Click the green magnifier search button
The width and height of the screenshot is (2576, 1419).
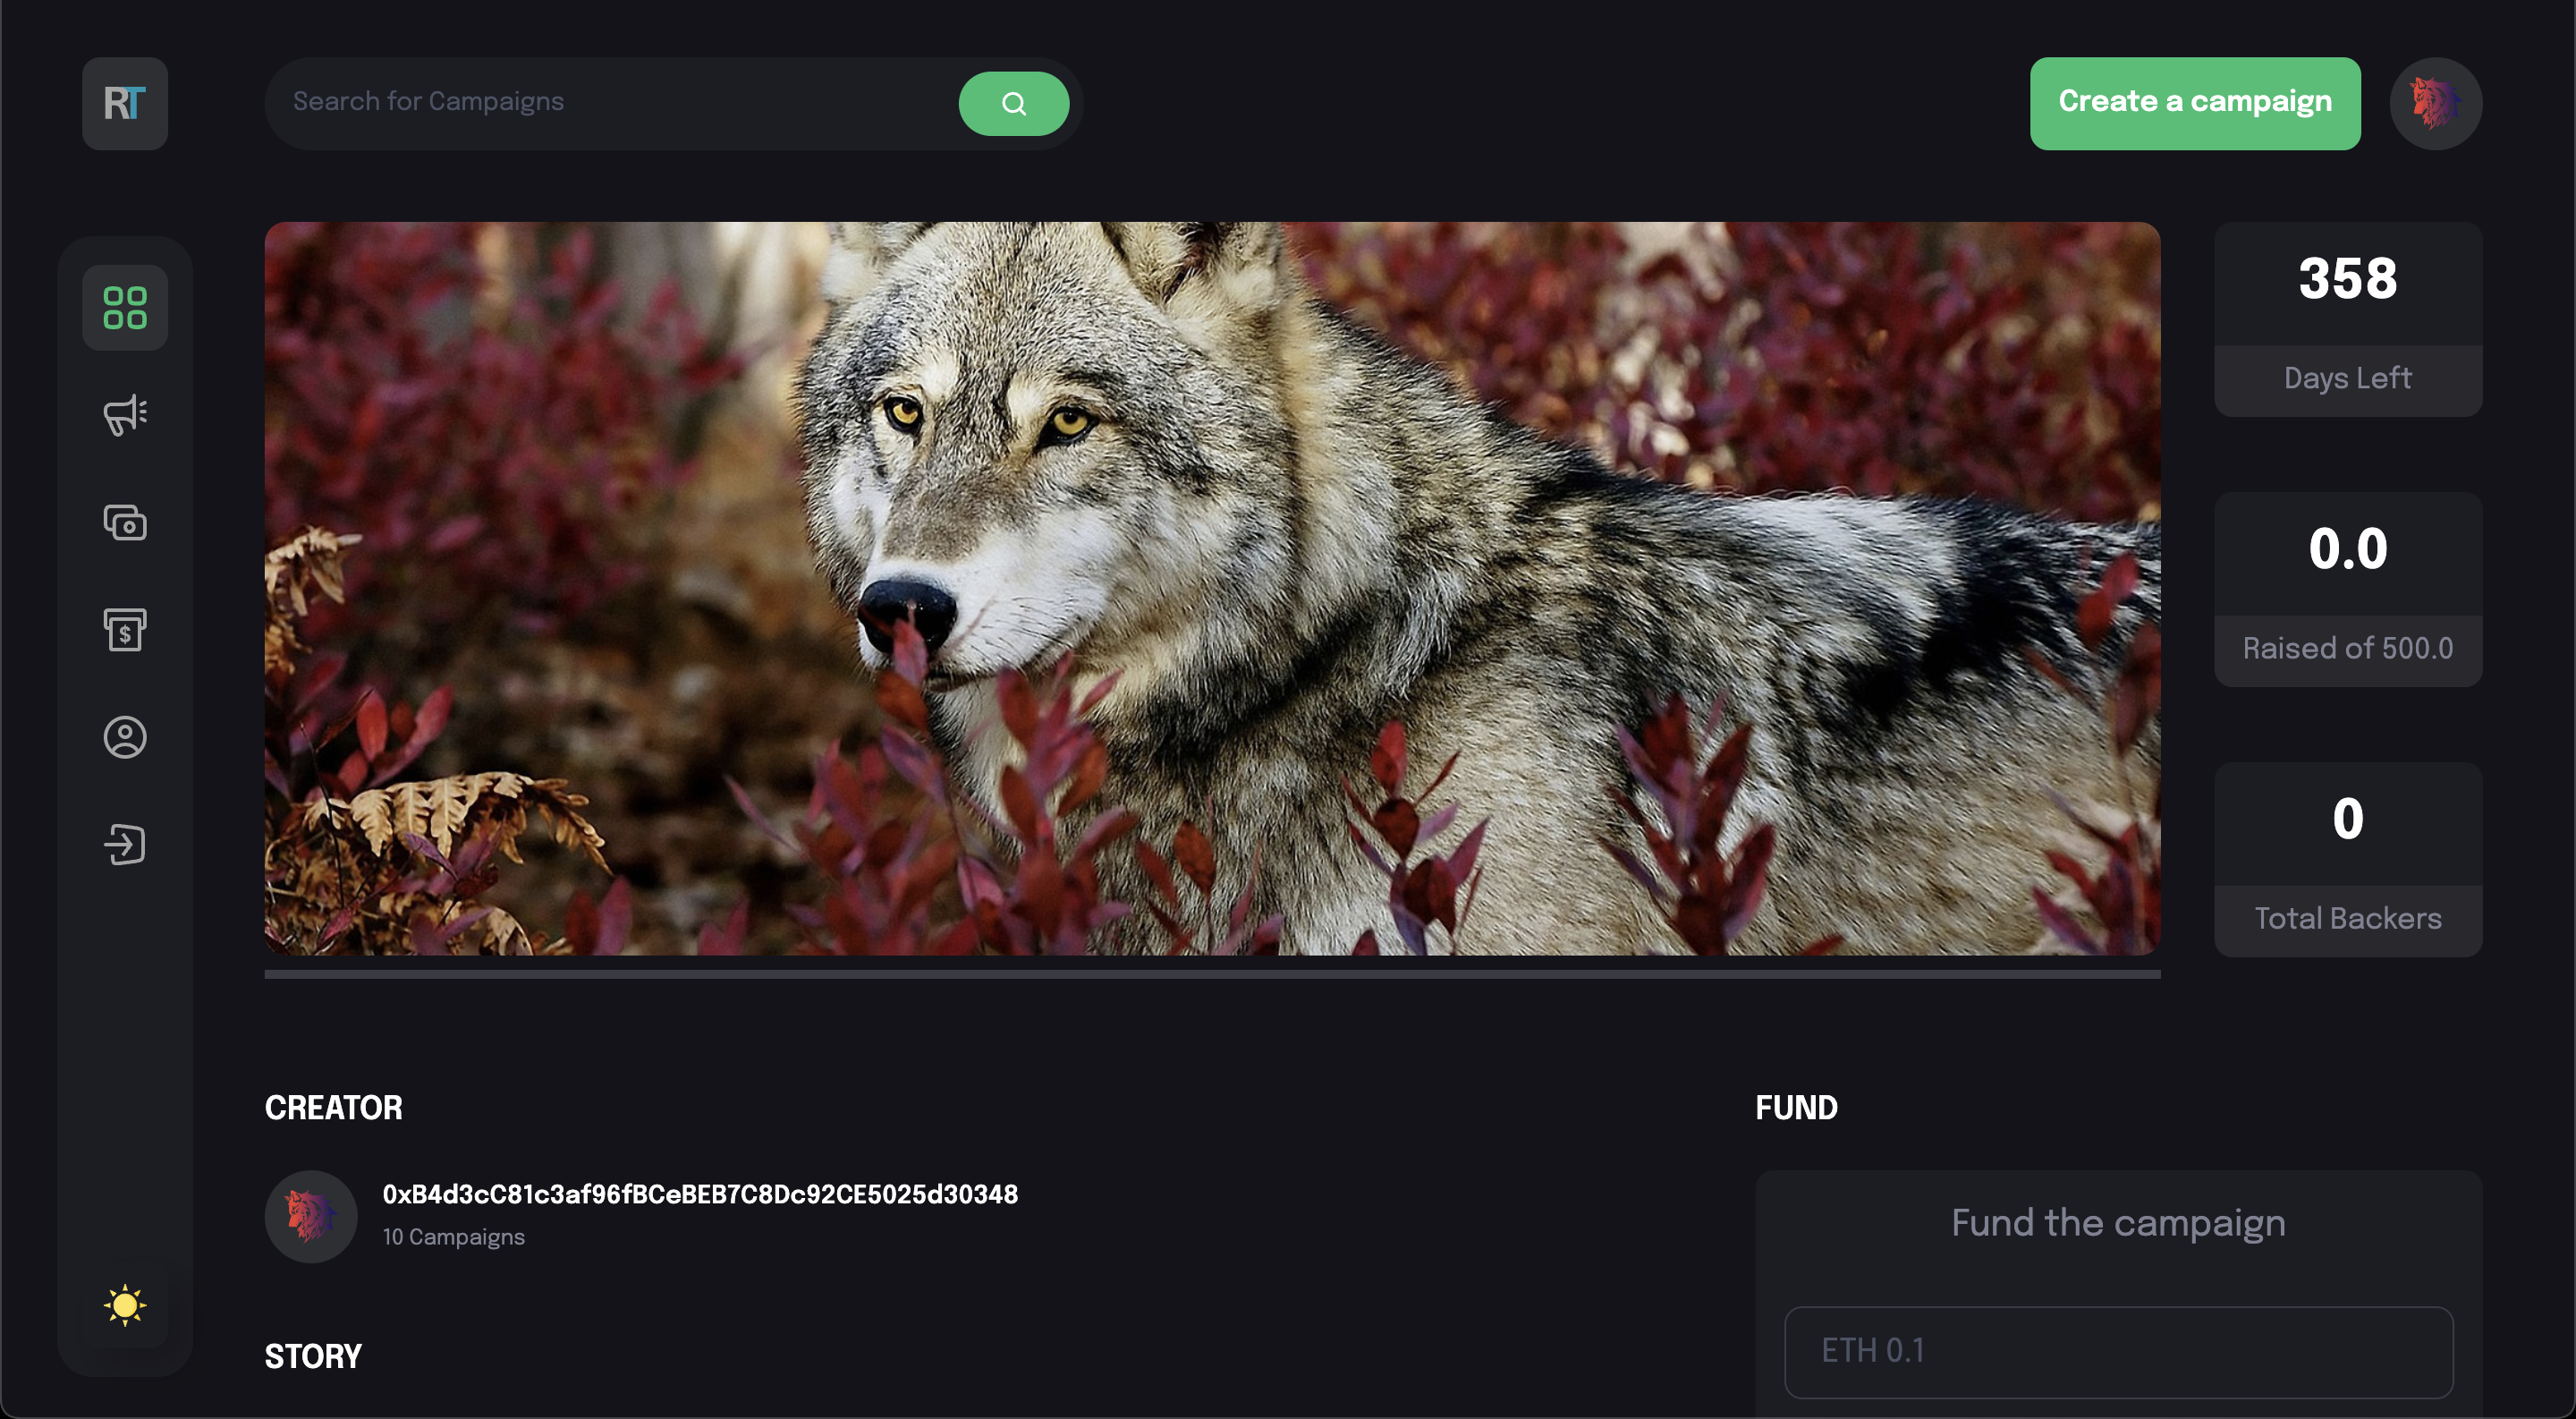(x=1013, y=103)
